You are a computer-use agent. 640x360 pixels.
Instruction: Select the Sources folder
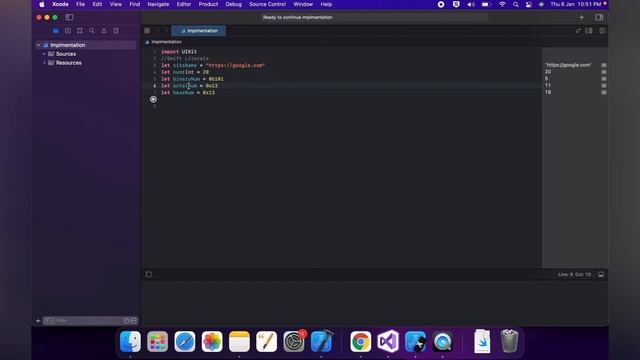(66, 54)
